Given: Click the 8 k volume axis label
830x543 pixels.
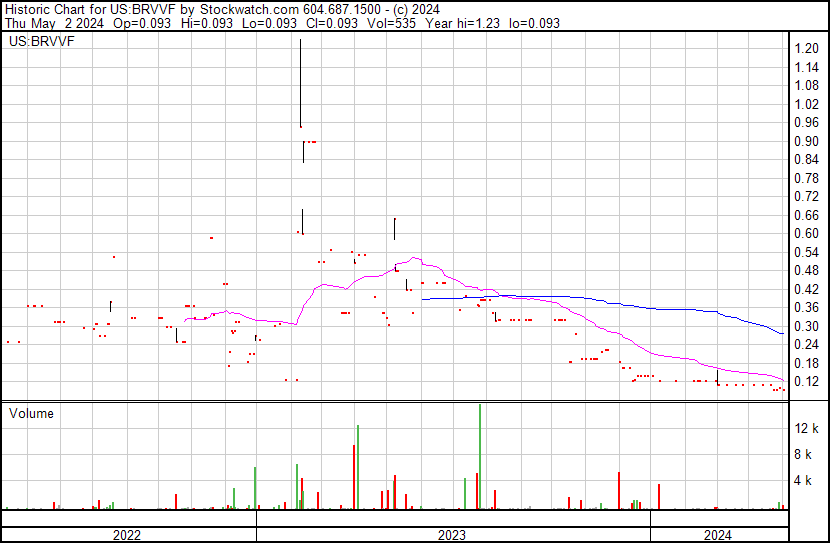Looking at the screenshot, I should pyautogui.click(x=802, y=454).
